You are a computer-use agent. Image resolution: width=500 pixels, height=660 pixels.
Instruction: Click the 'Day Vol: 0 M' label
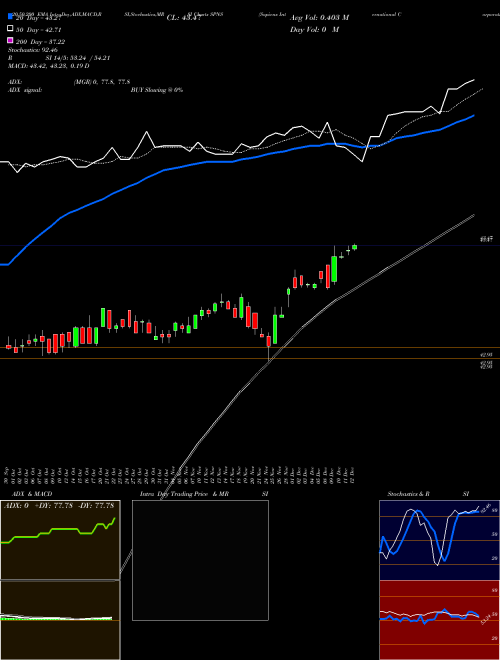coord(314,29)
